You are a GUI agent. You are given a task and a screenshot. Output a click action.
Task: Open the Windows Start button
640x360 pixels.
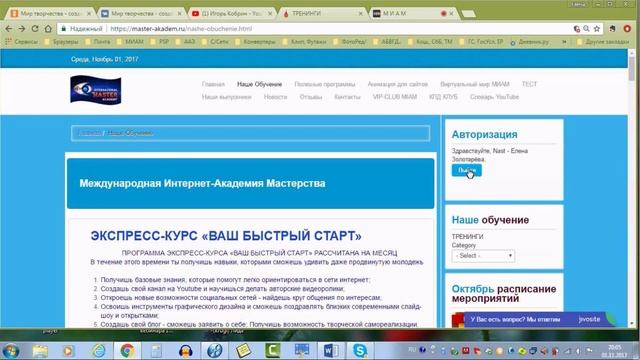tap(11, 351)
